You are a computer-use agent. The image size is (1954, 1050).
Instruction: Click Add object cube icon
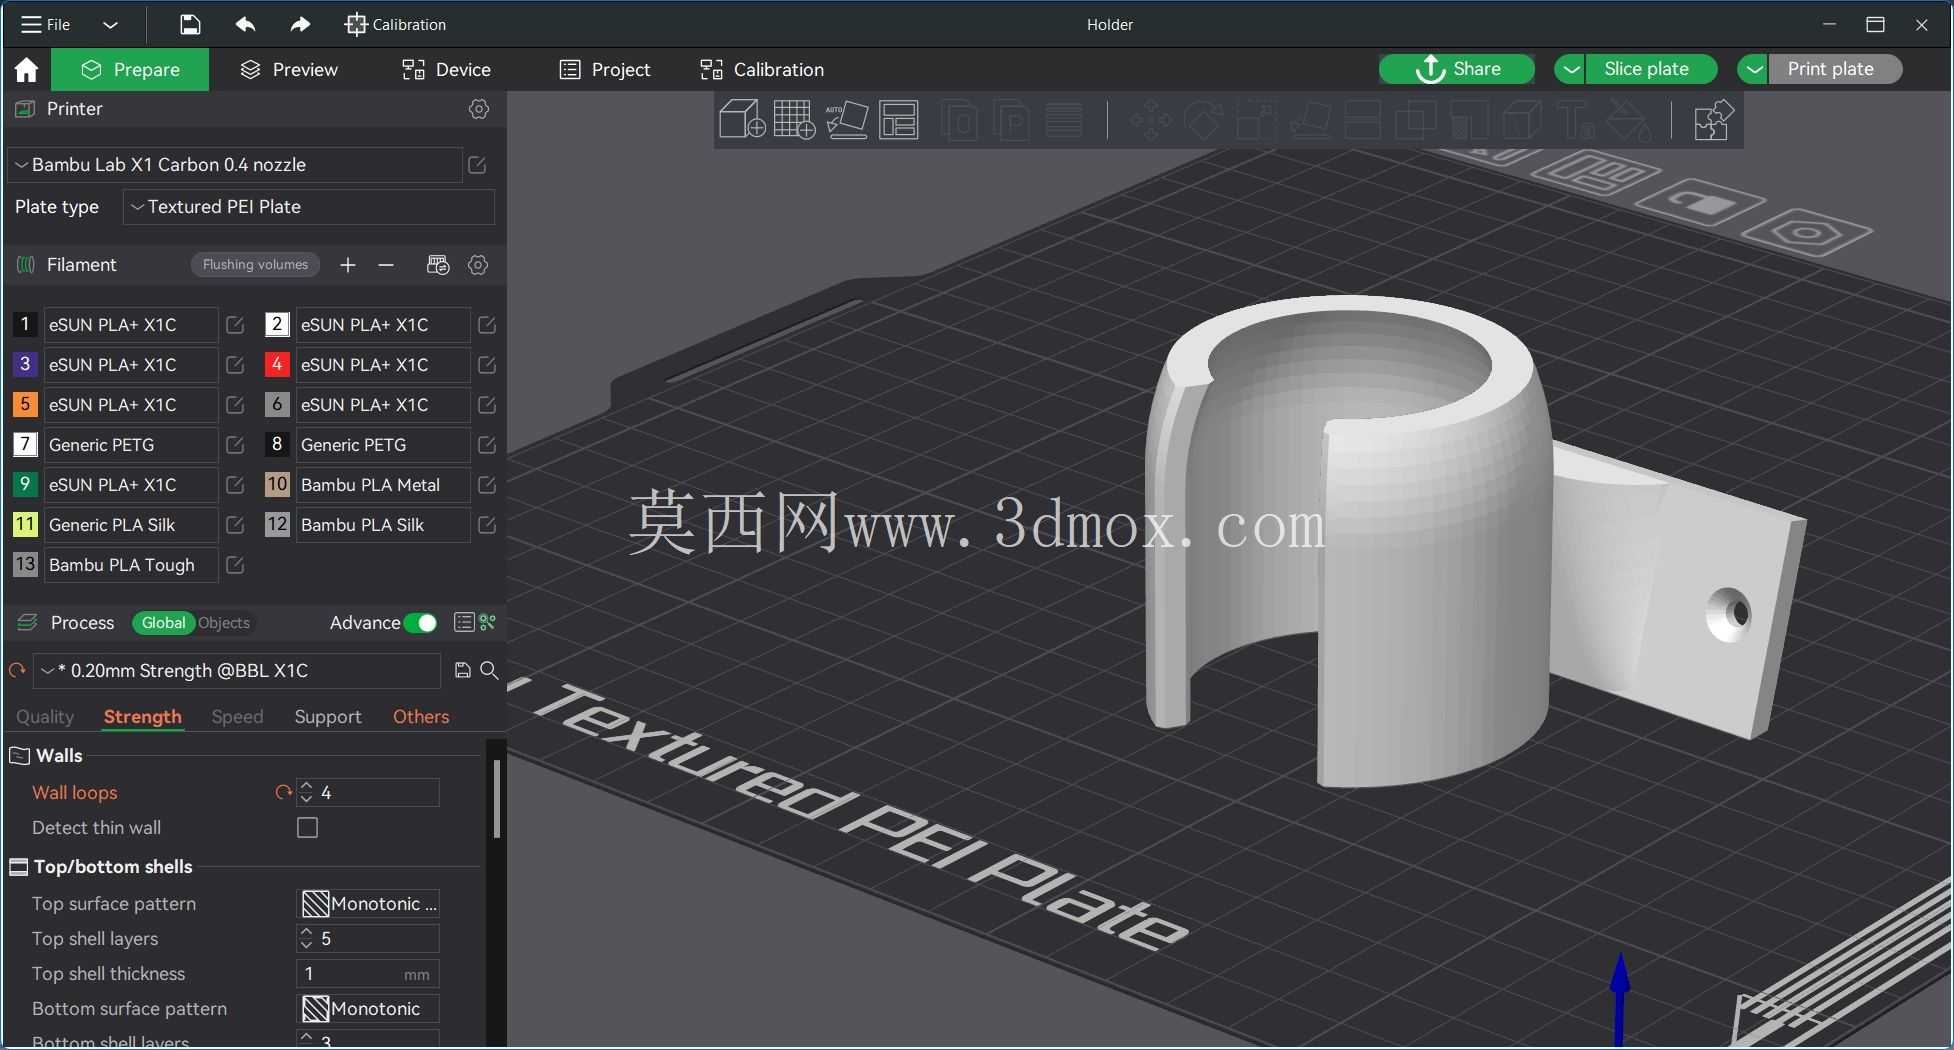742,120
